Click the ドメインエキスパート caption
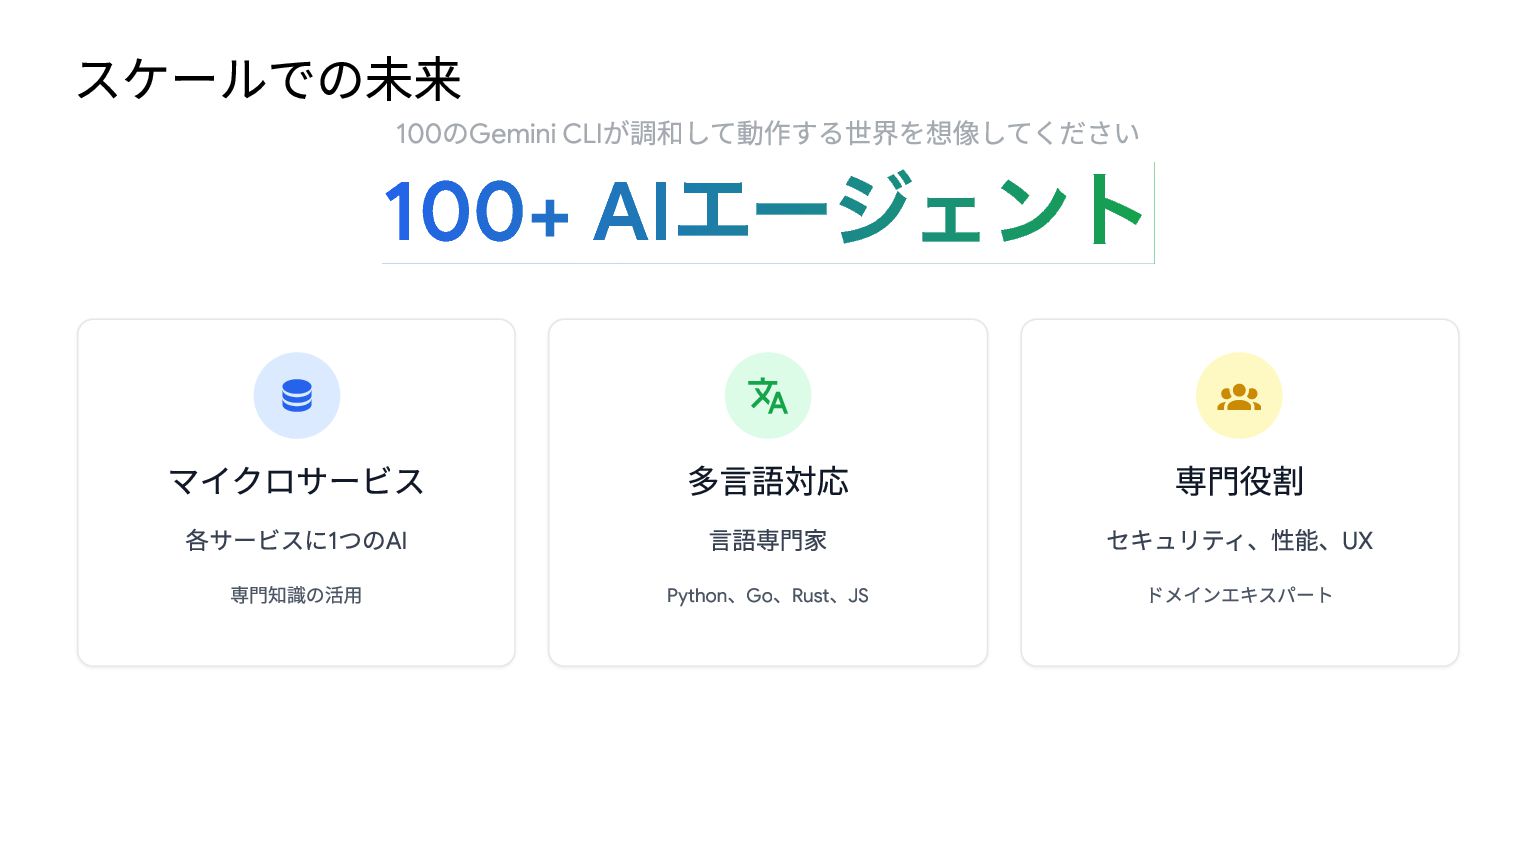This screenshot has width=1536, height=864. pos(1239,595)
